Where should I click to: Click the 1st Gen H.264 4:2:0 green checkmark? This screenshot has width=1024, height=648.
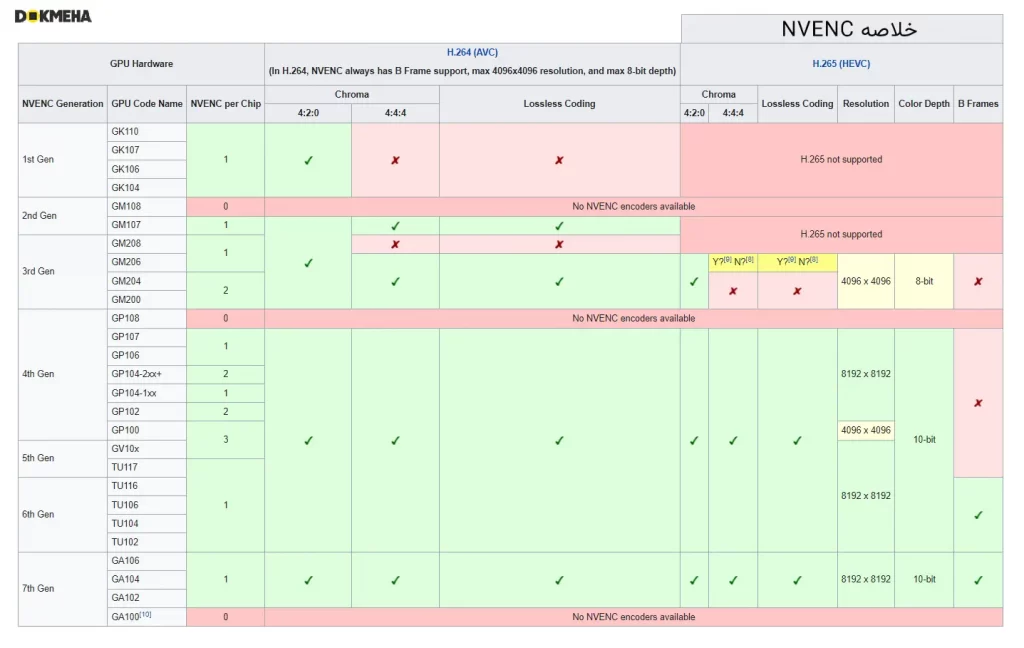pos(308,160)
